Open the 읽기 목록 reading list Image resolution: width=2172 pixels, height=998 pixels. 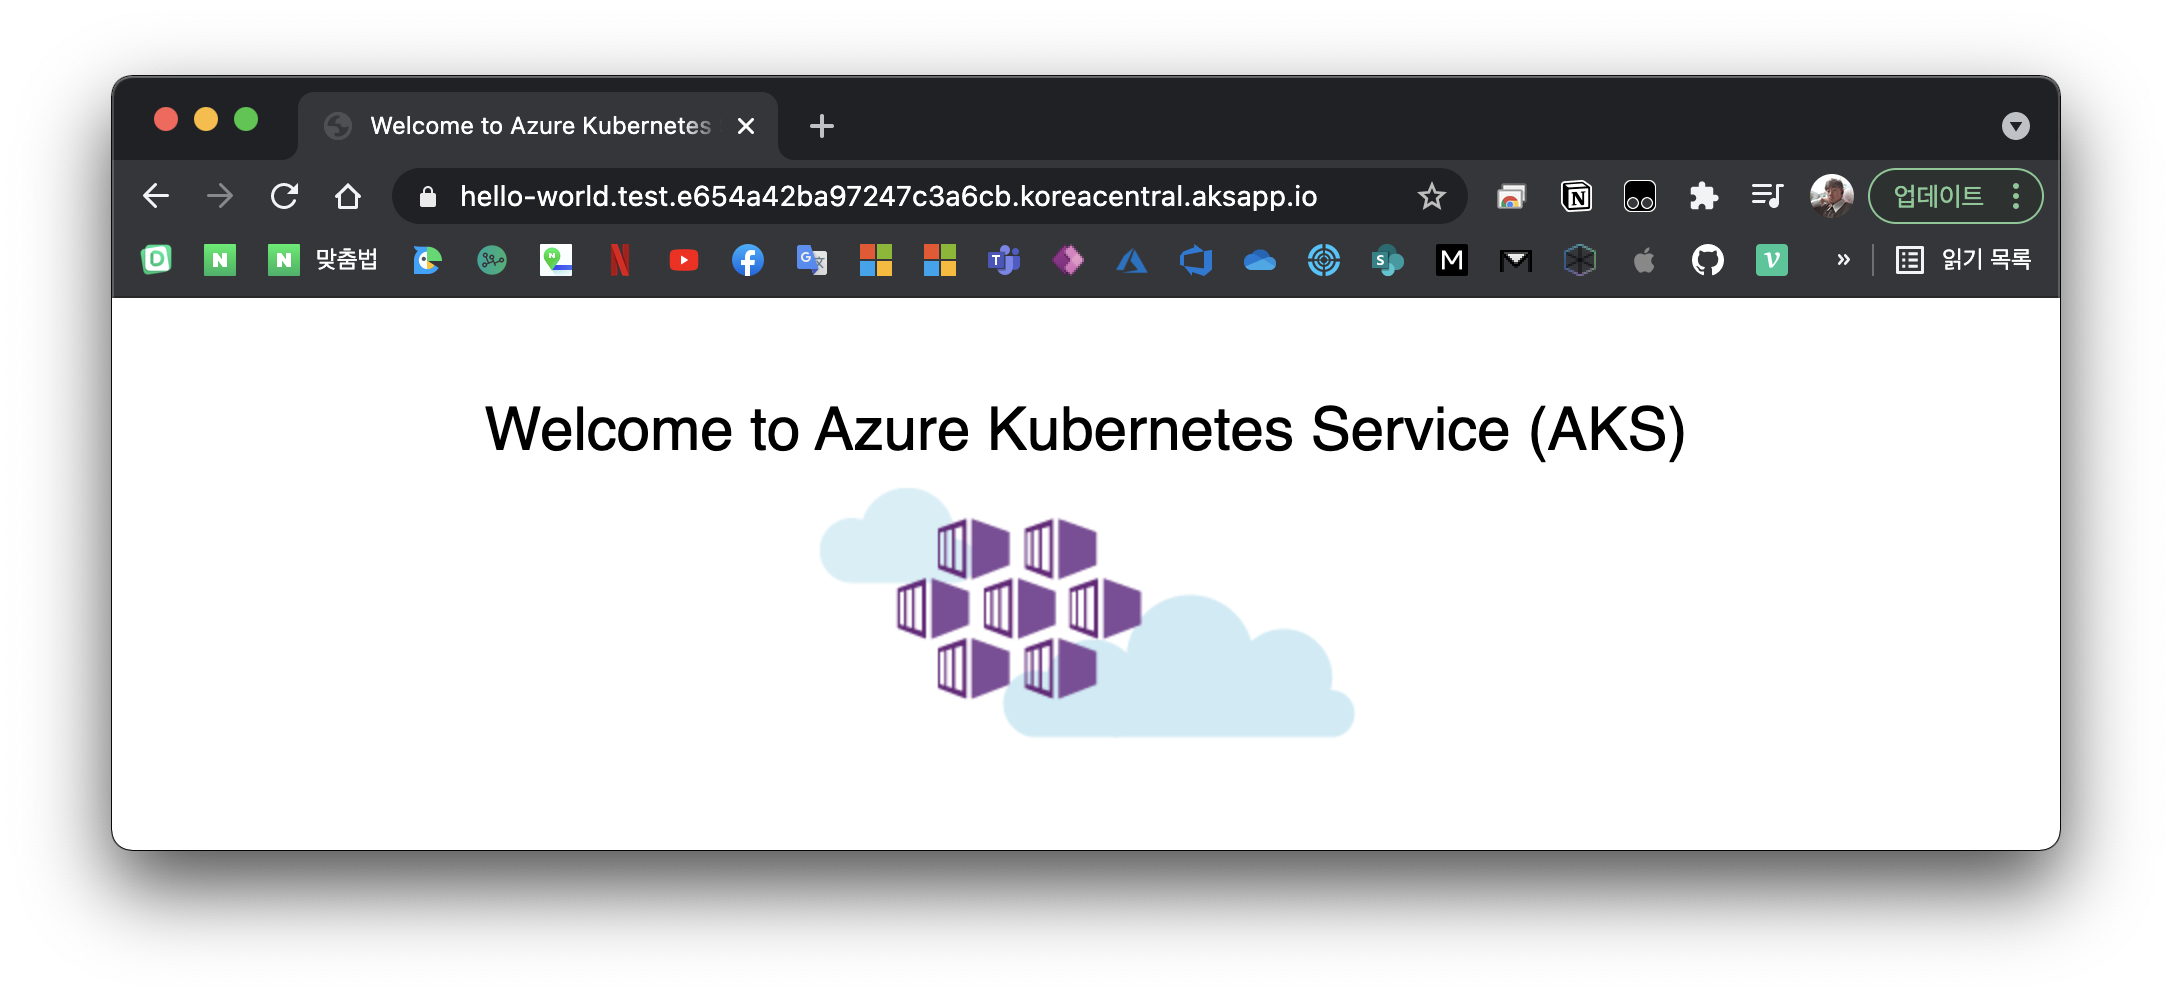pos(1964,260)
